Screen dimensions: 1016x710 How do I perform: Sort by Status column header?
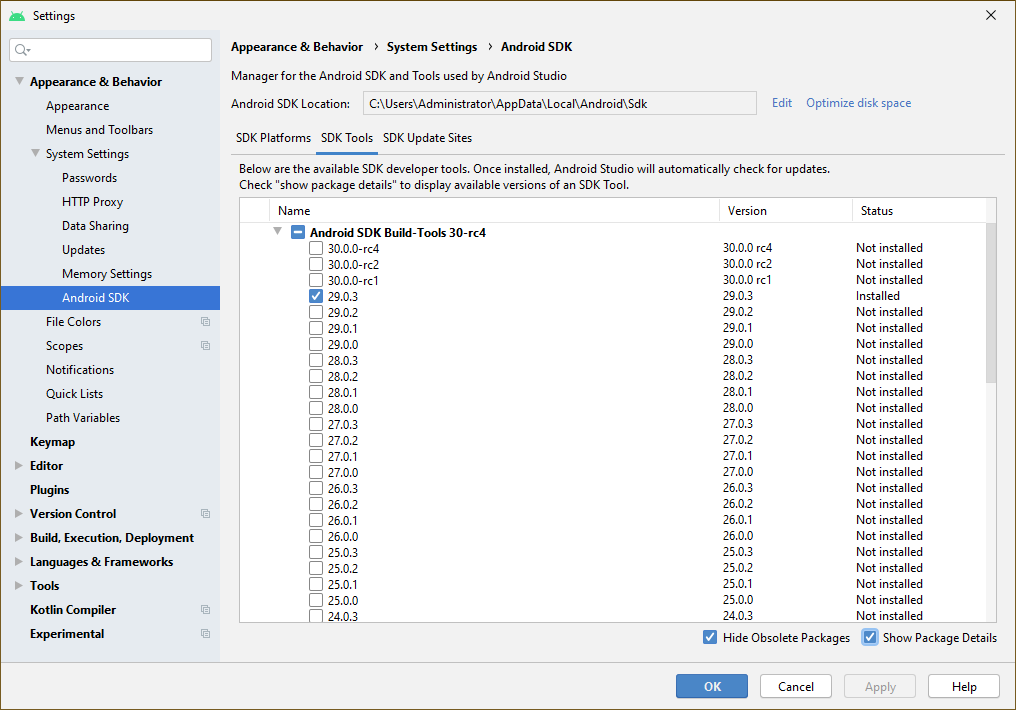pos(919,211)
